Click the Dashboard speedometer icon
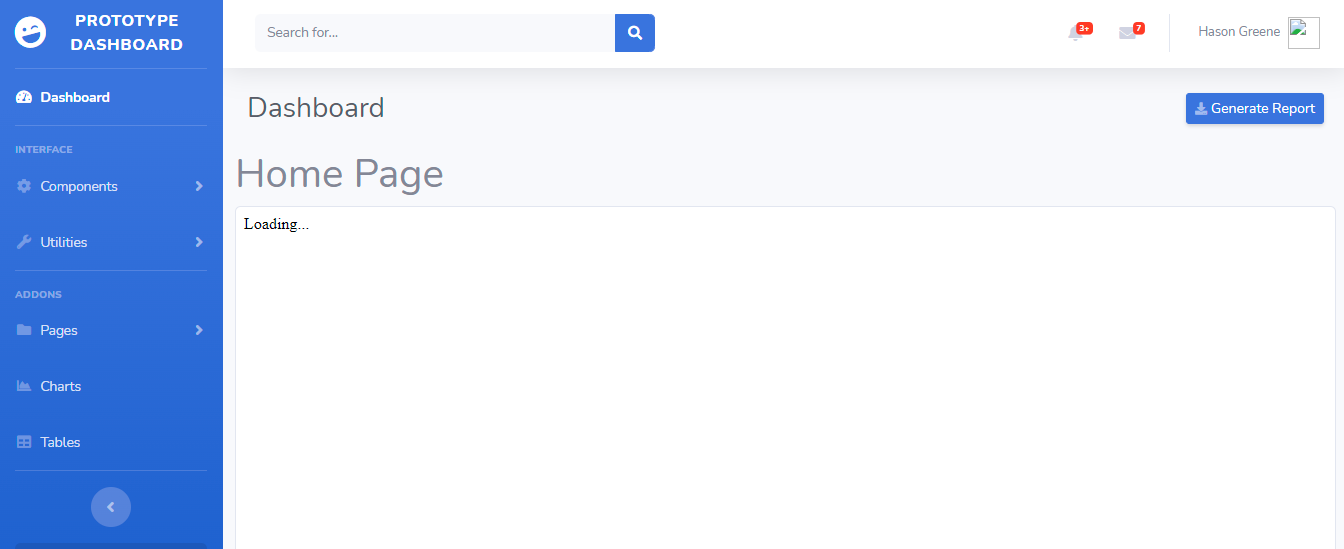The image size is (1344, 549). 24,97
